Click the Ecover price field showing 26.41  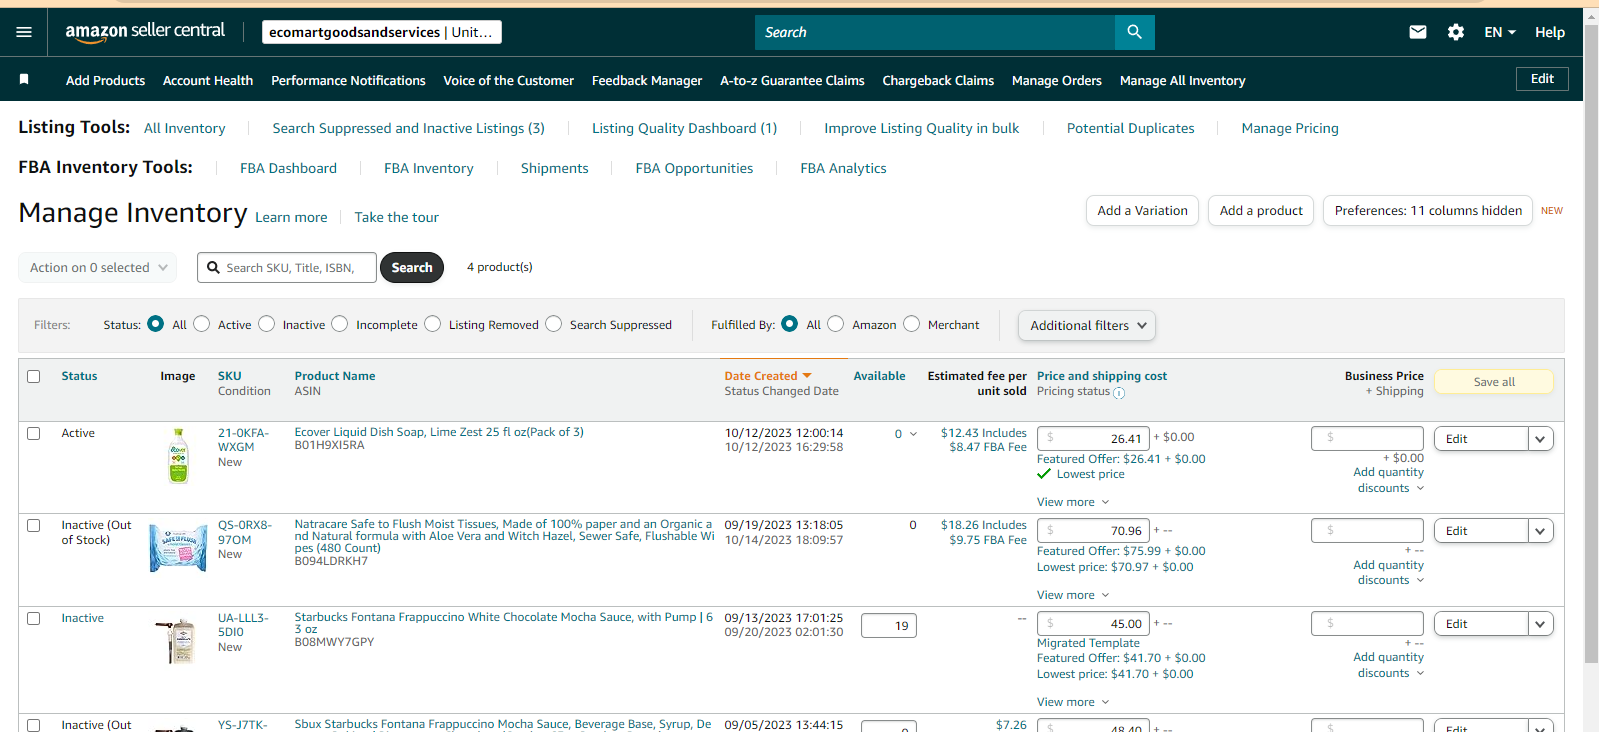[x=1093, y=438]
